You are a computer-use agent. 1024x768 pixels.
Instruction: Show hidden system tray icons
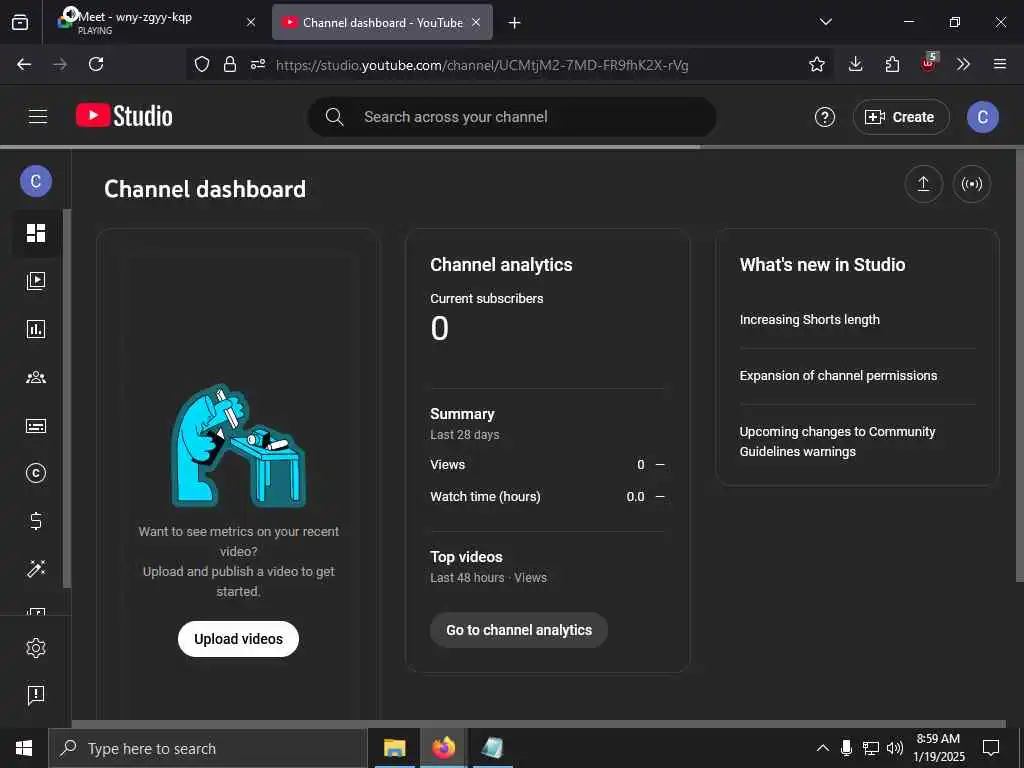click(823, 748)
